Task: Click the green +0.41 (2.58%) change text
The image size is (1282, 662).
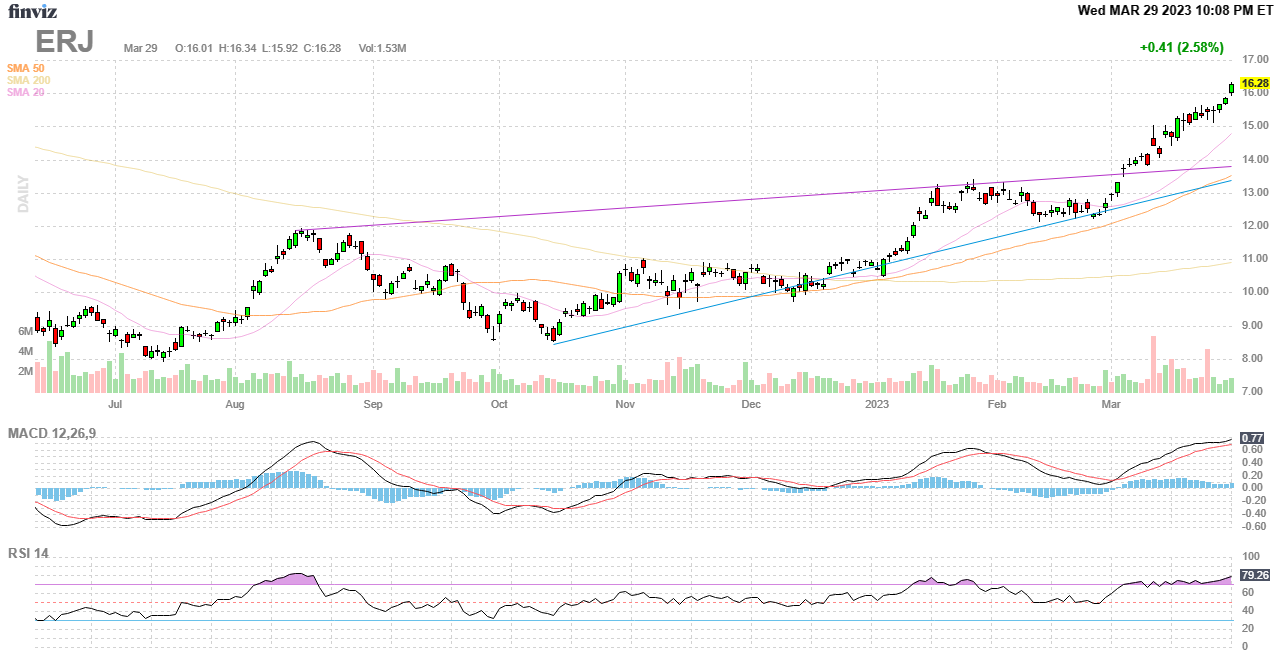Action: coord(1181,47)
